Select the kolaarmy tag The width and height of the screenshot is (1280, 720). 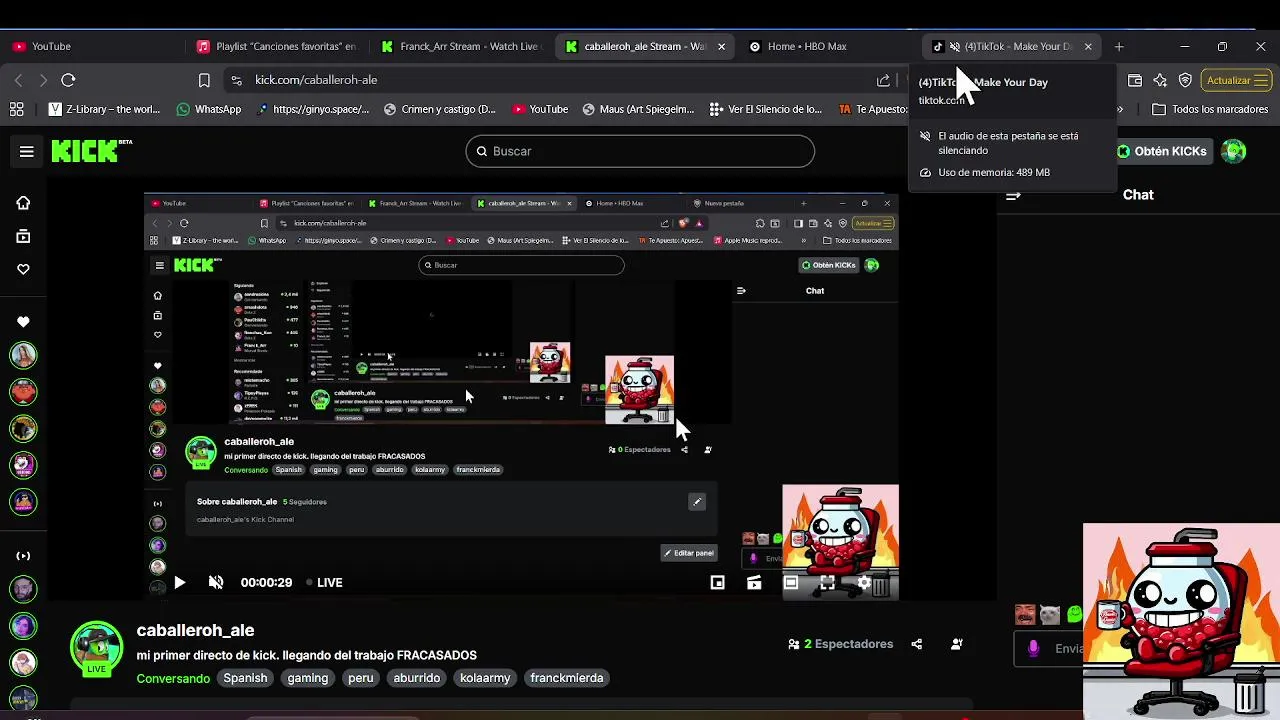485,678
